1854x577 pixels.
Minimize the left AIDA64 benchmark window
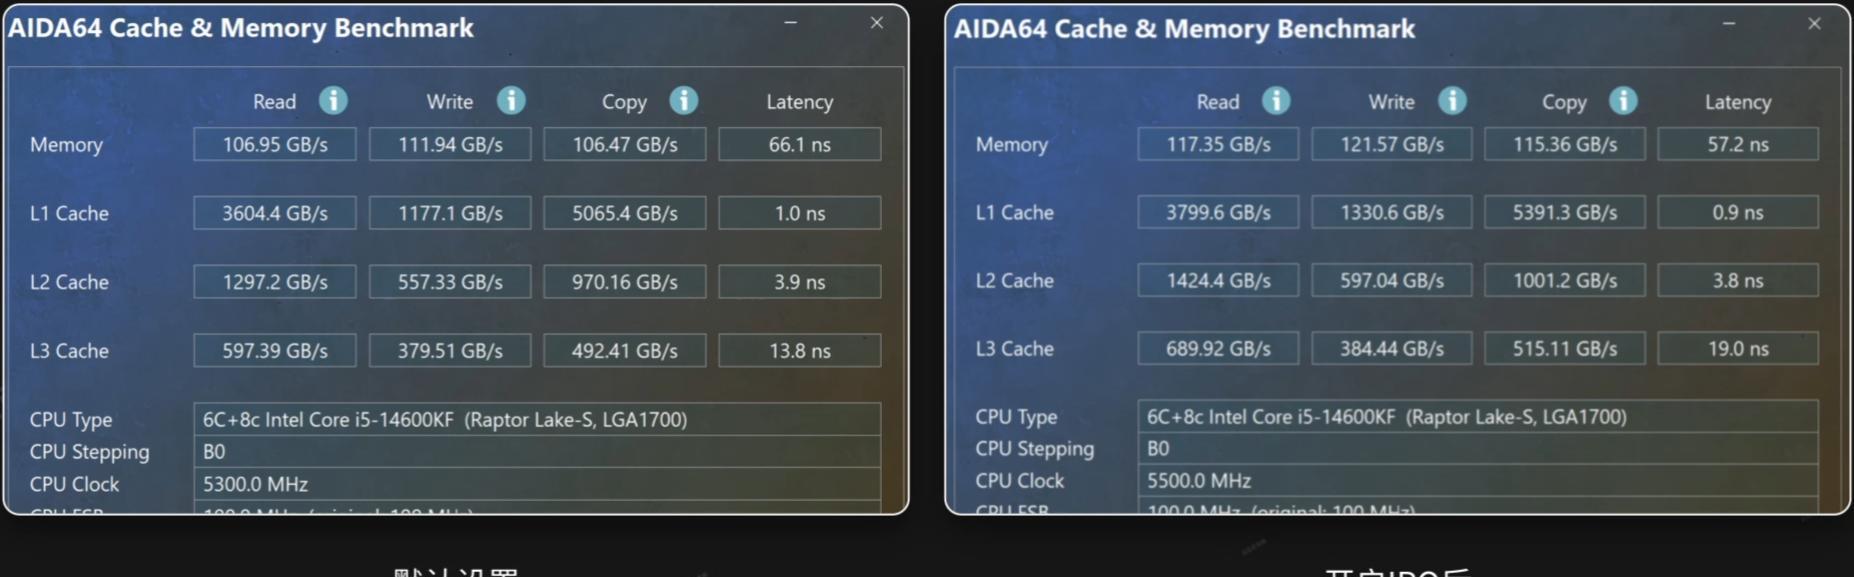(791, 23)
